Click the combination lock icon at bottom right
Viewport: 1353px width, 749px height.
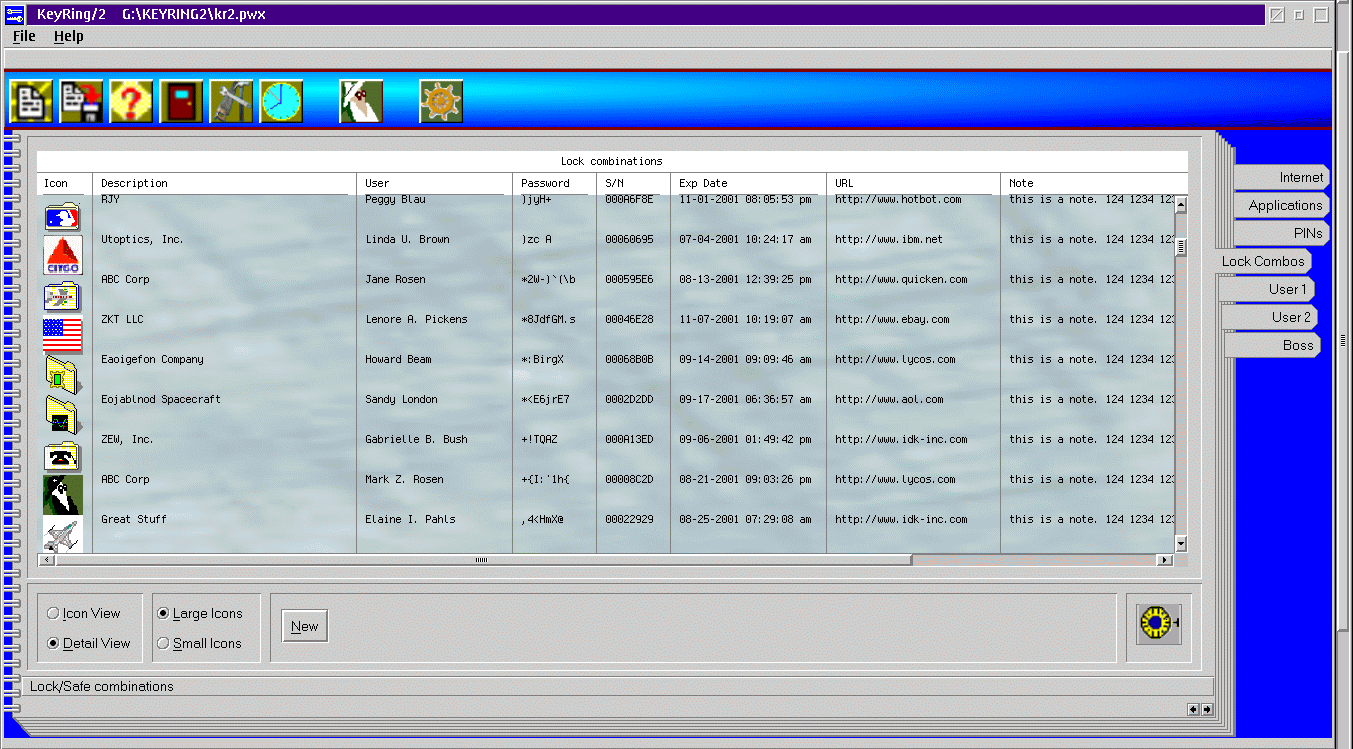point(1158,624)
